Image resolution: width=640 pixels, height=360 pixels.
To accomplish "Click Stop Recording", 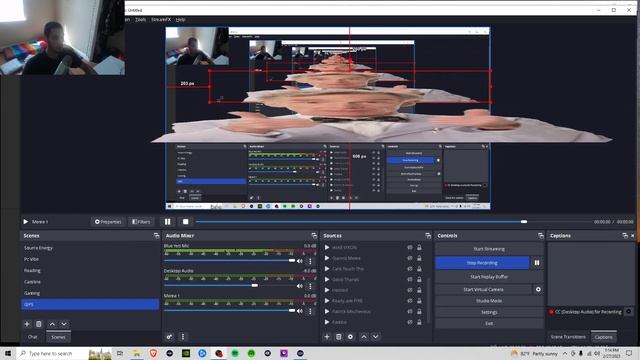I will pyautogui.click(x=482, y=263).
